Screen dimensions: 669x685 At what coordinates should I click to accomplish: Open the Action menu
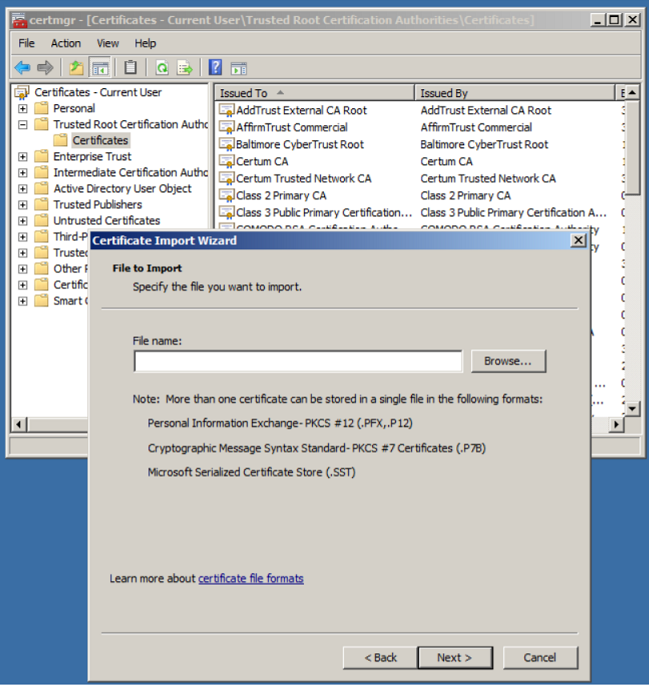66,43
